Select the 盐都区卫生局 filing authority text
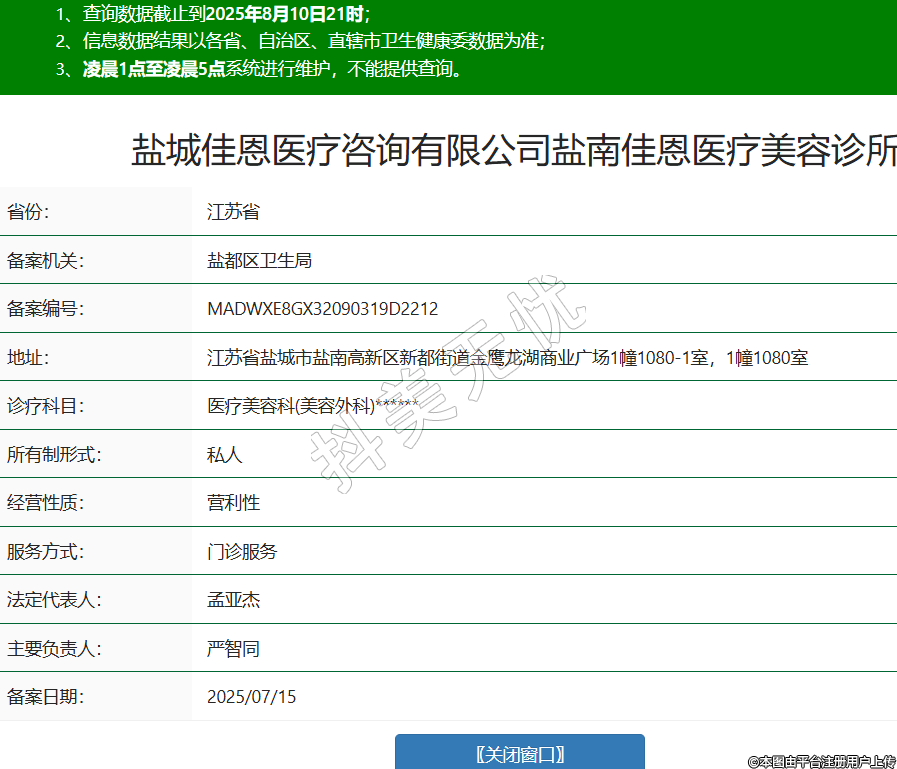Screen dimensions: 897x769 point(259,261)
